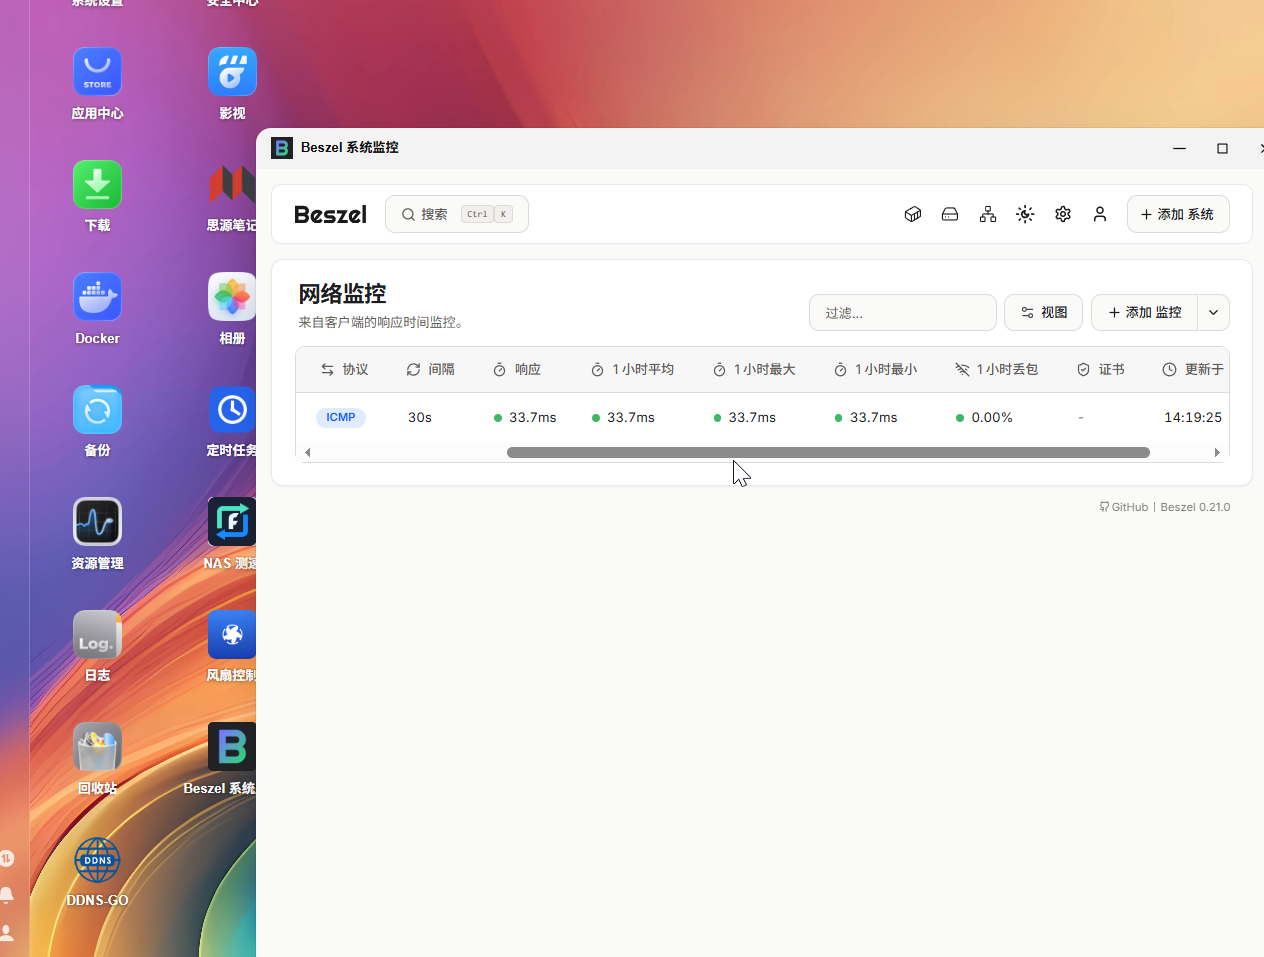Click the Beszel 0.21.0 version link
This screenshot has width=1264, height=957.
1195,507
